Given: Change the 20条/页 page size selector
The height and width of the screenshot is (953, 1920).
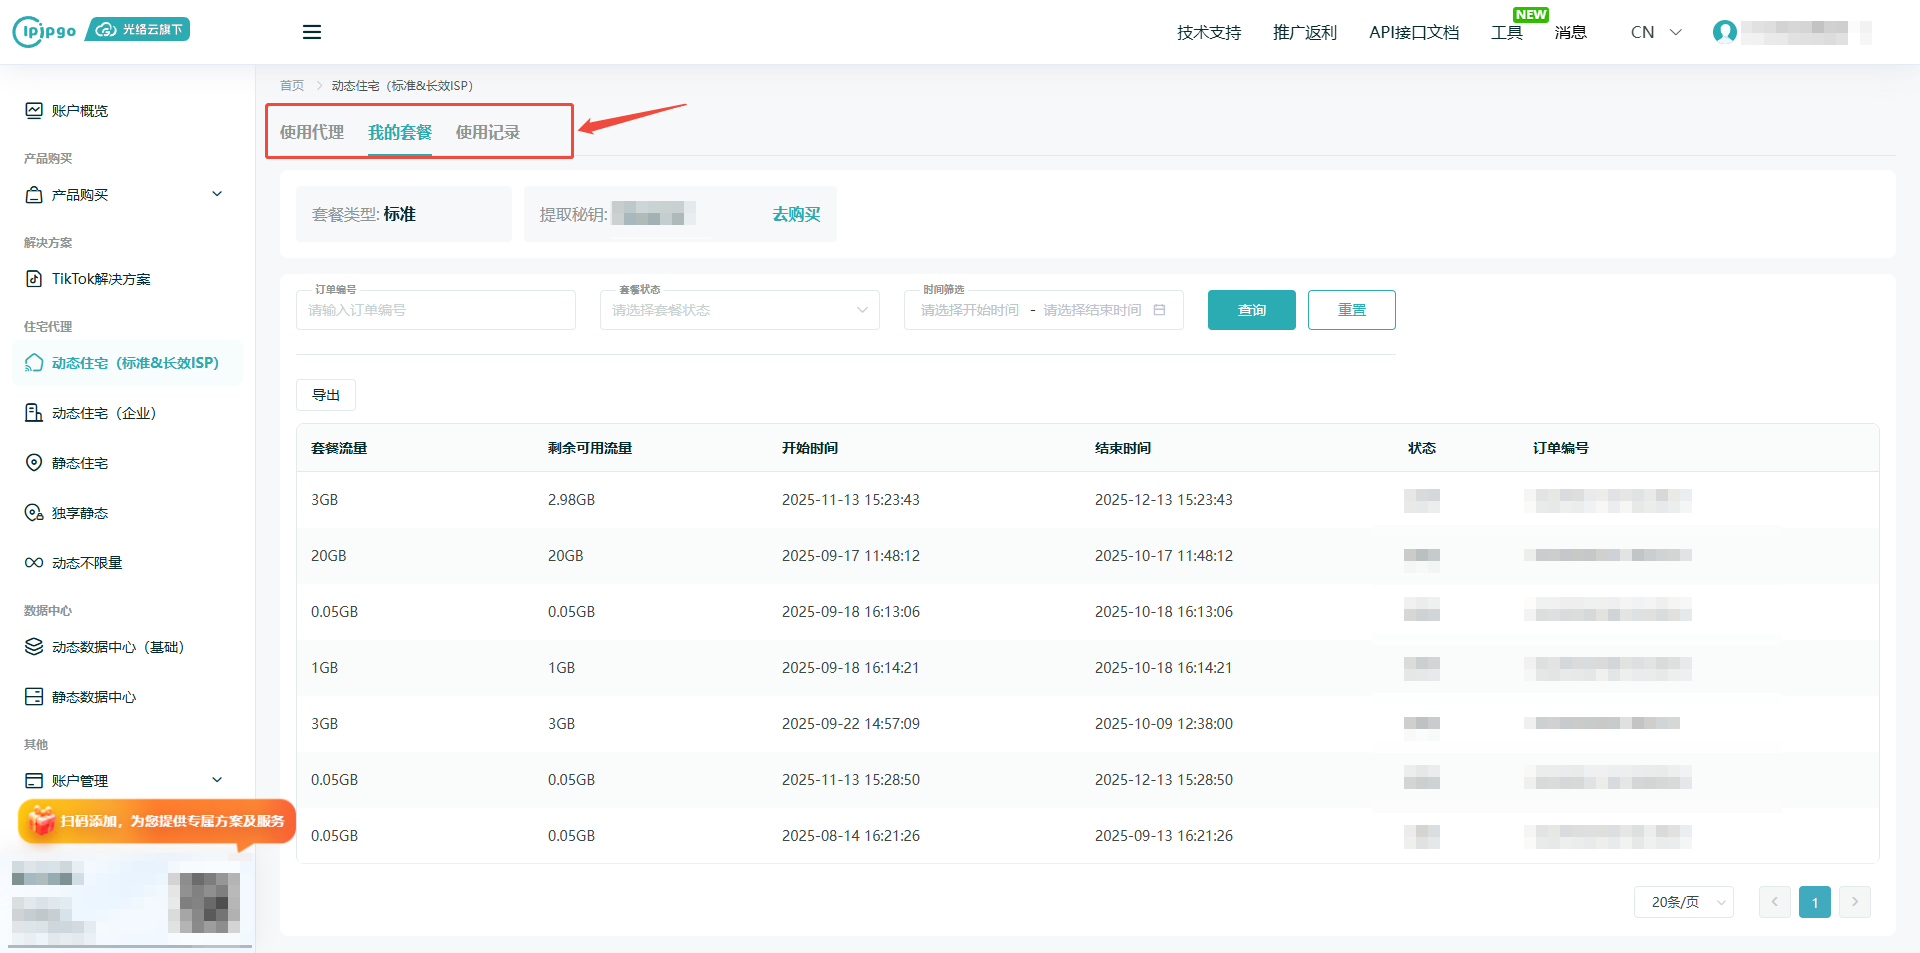Looking at the screenshot, I should pyautogui.click(x=1684, y=902).
